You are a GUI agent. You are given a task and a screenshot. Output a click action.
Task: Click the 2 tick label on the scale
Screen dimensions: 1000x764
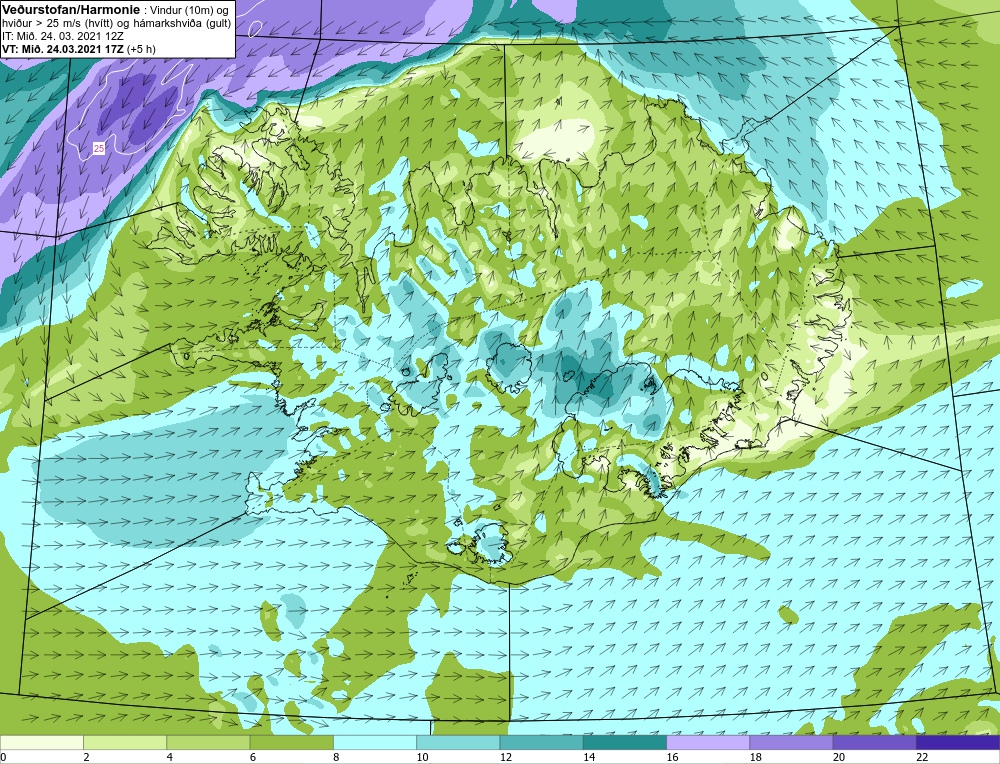[86, 758]
